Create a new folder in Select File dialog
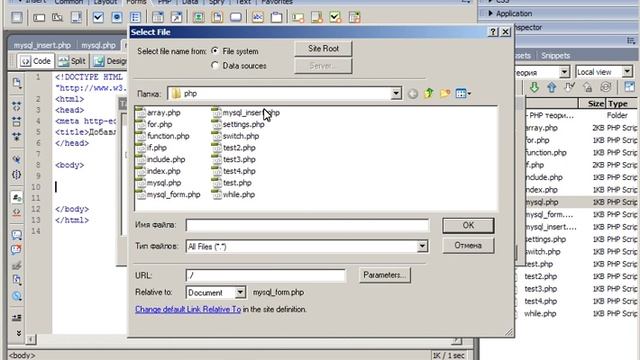The height and width of the screenshot is (360, 640). (445, 93)
